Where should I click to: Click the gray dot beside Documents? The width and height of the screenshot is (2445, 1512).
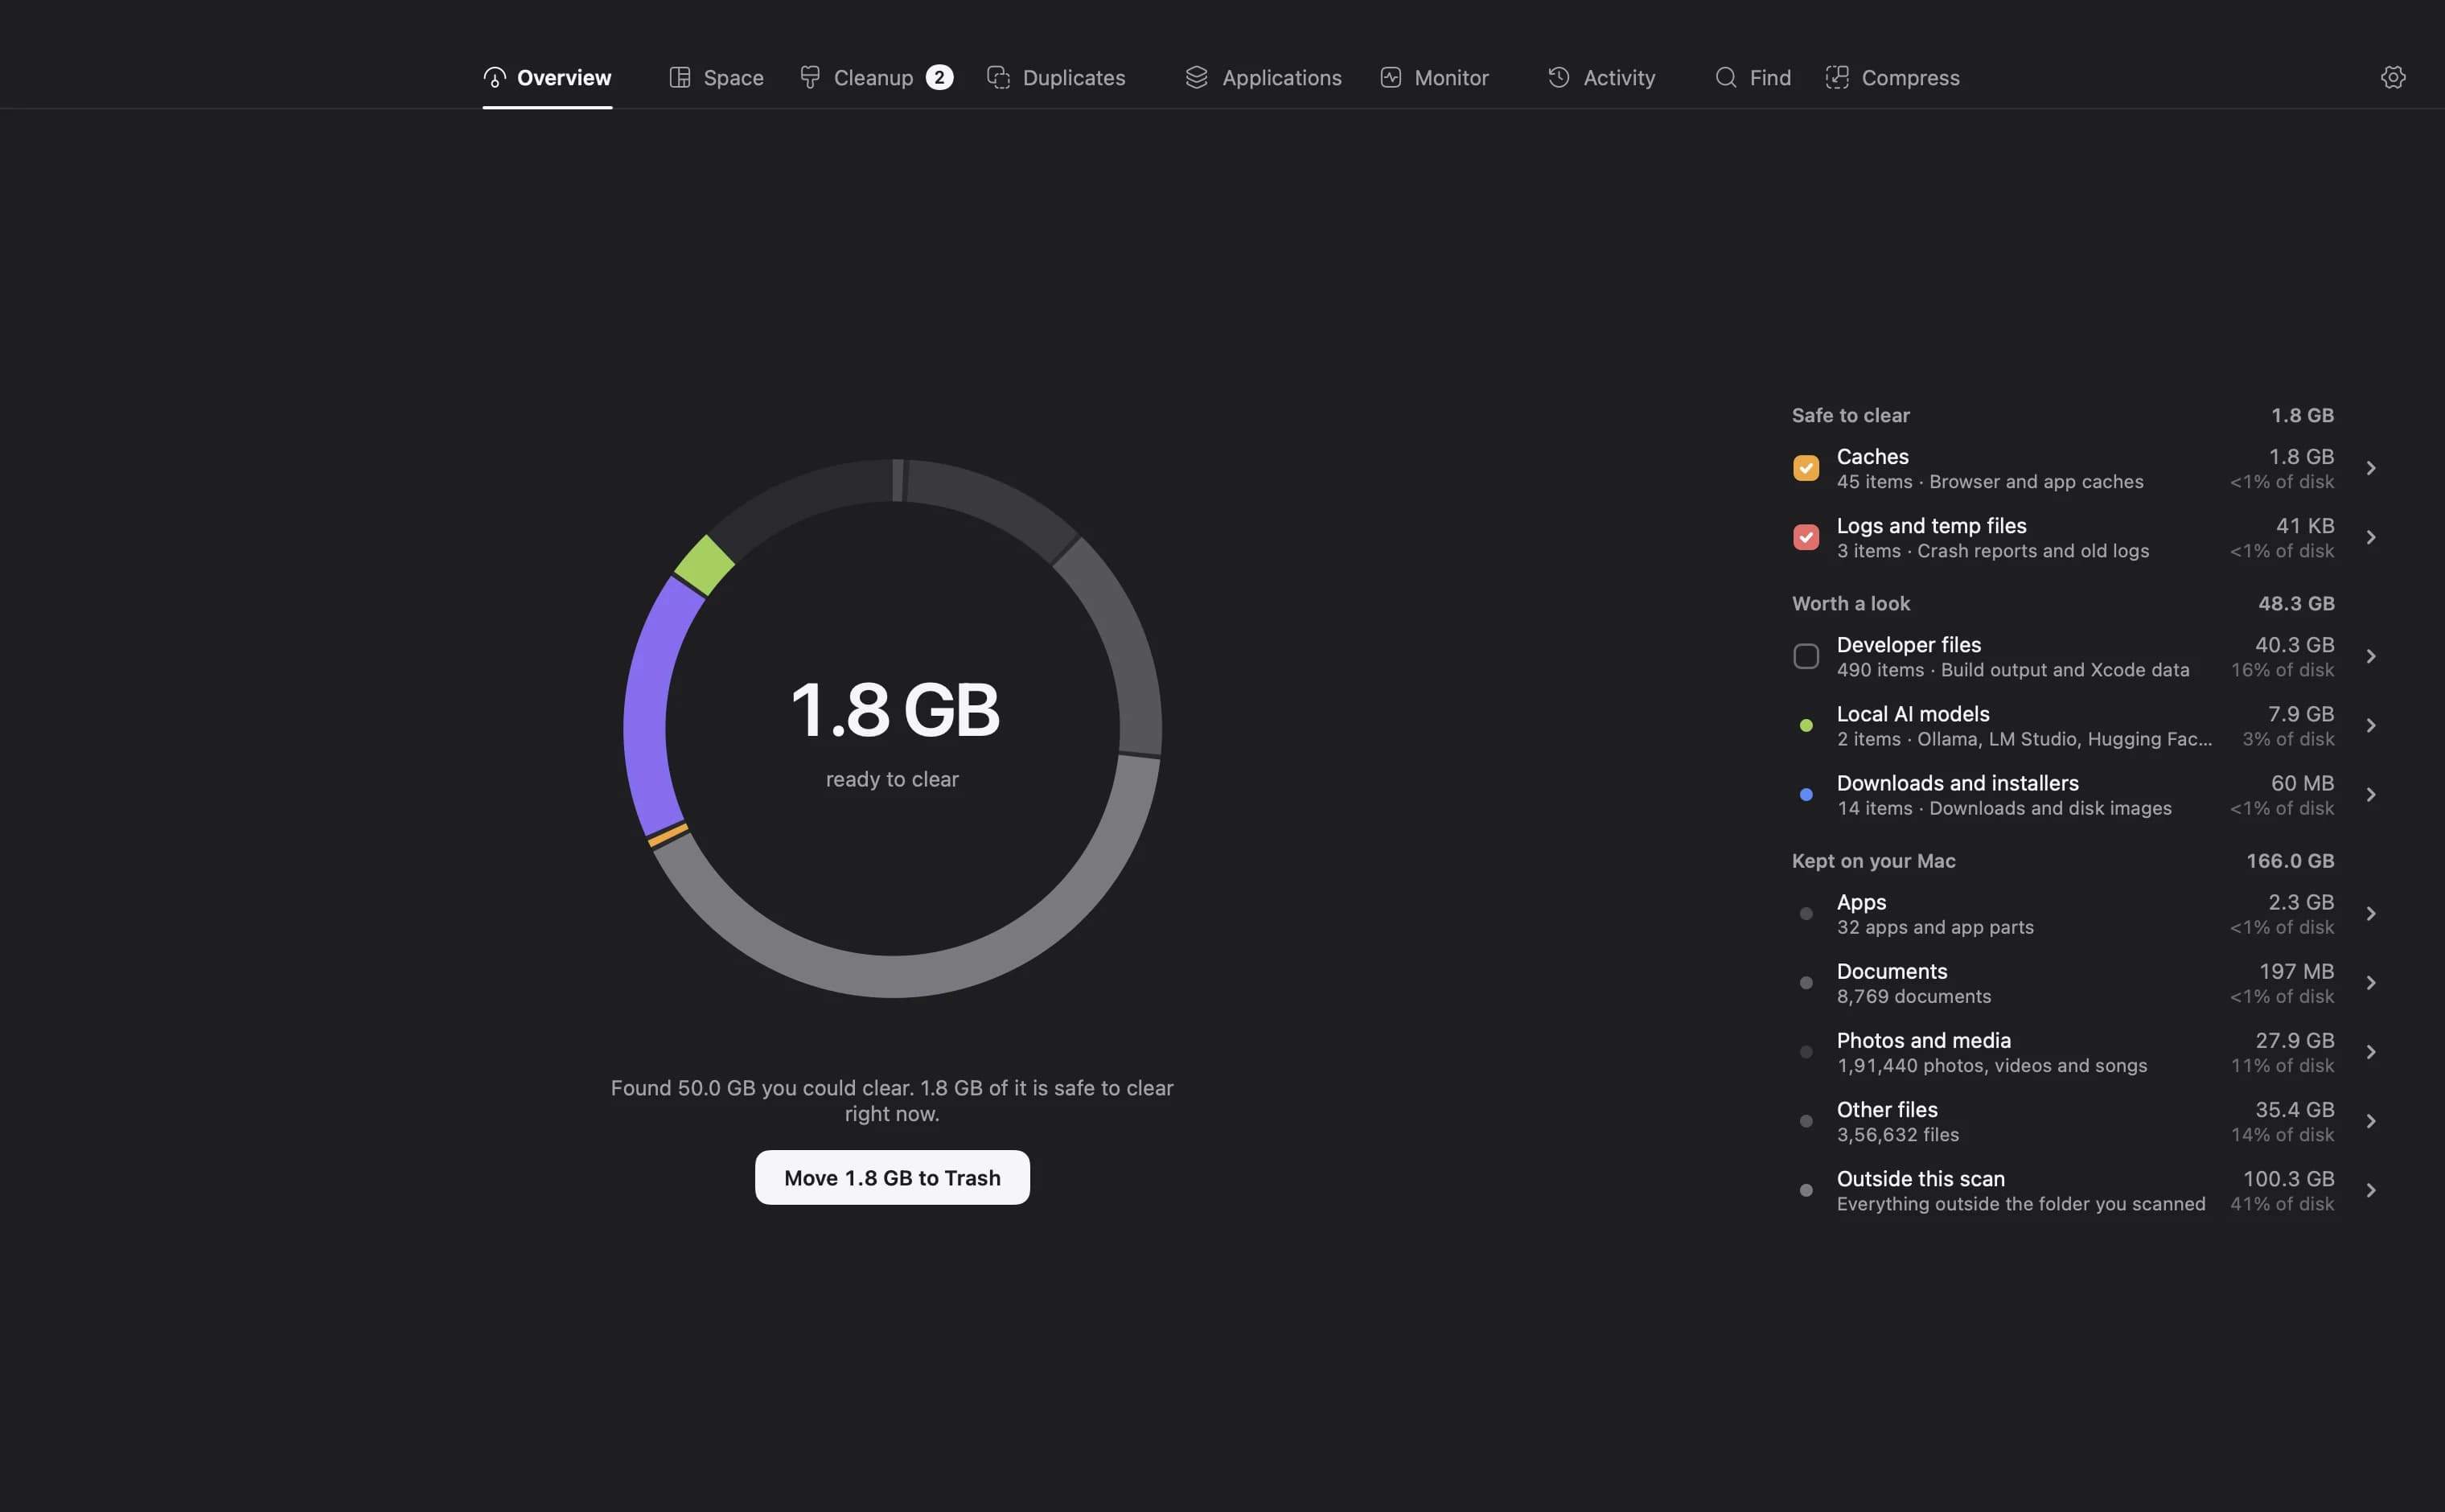[x=1806, y=983]
